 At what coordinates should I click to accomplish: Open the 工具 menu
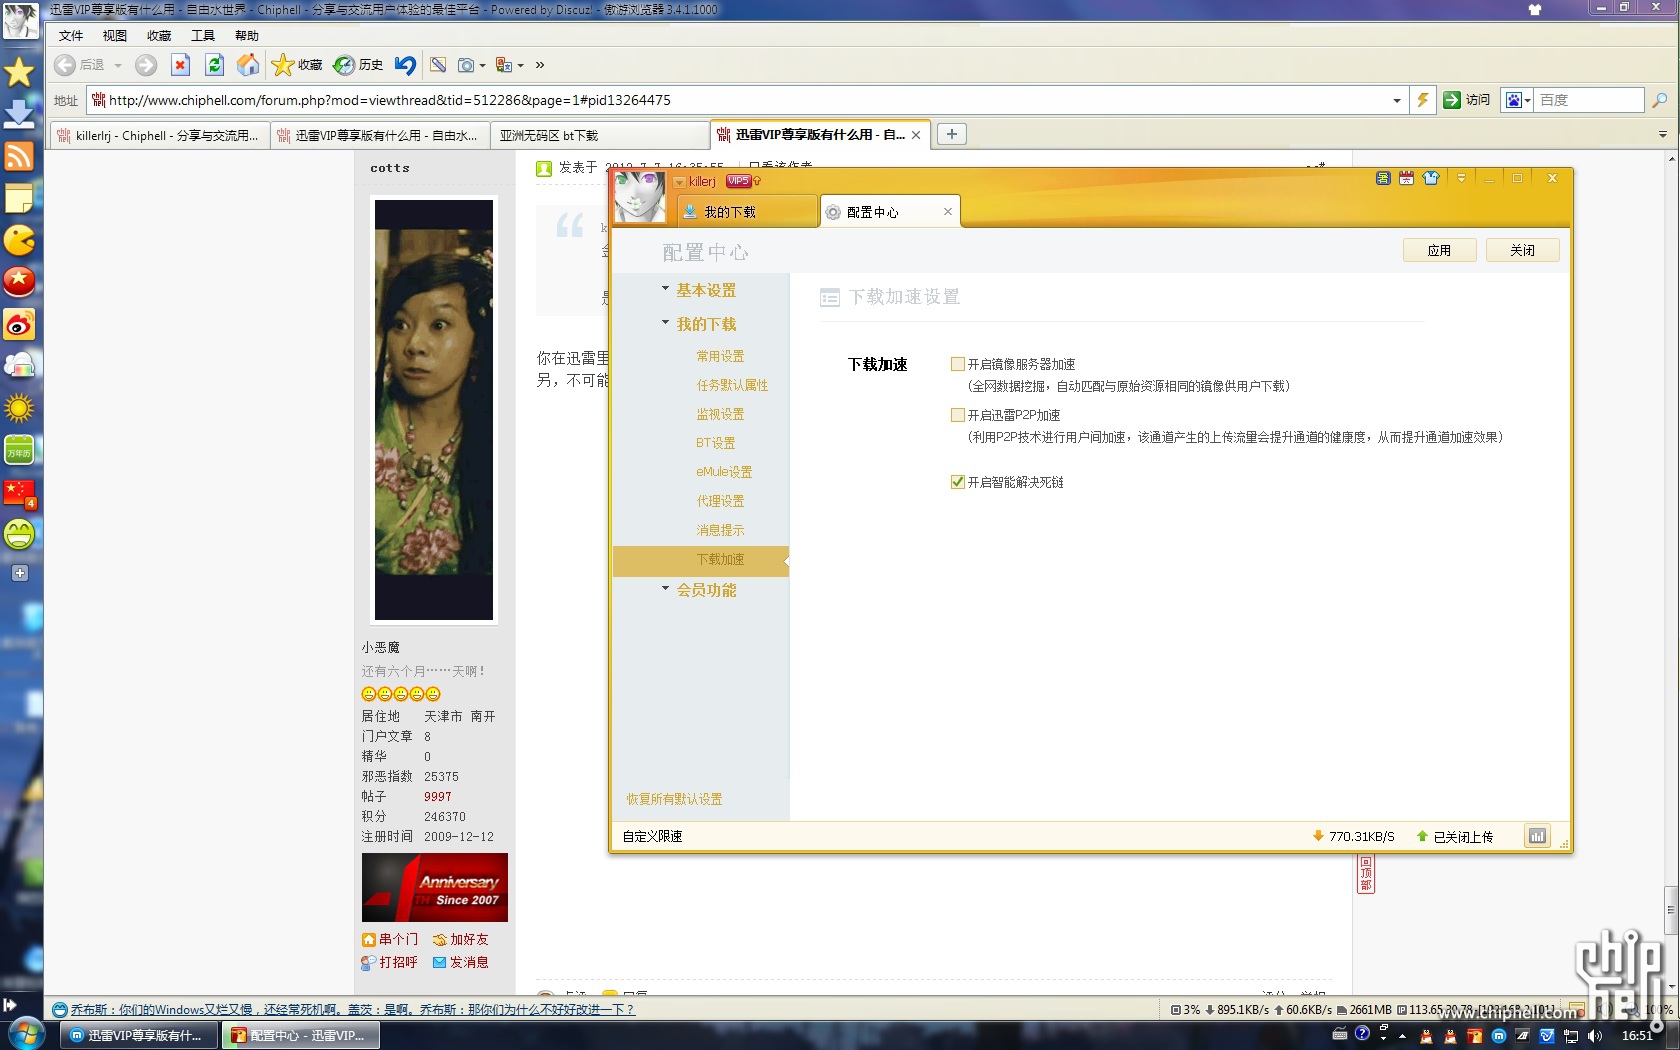pyautogui.click(x=203, y=36)
